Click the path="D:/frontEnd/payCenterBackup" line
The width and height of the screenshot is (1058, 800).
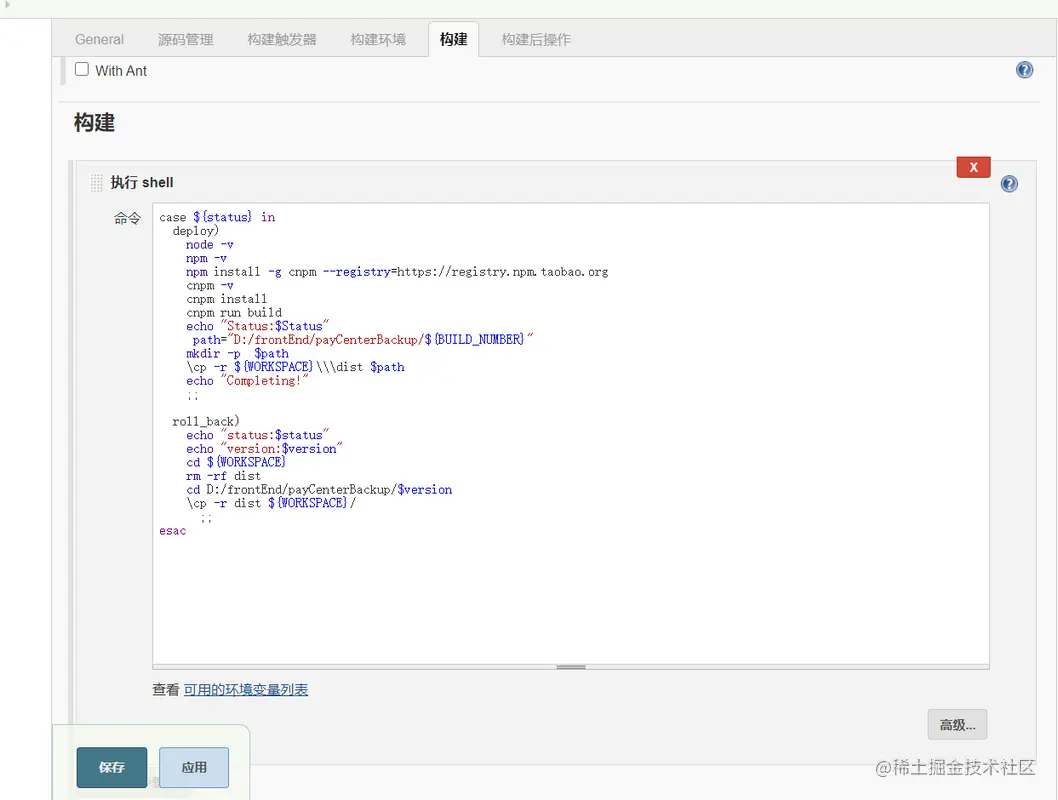(363, 339)
